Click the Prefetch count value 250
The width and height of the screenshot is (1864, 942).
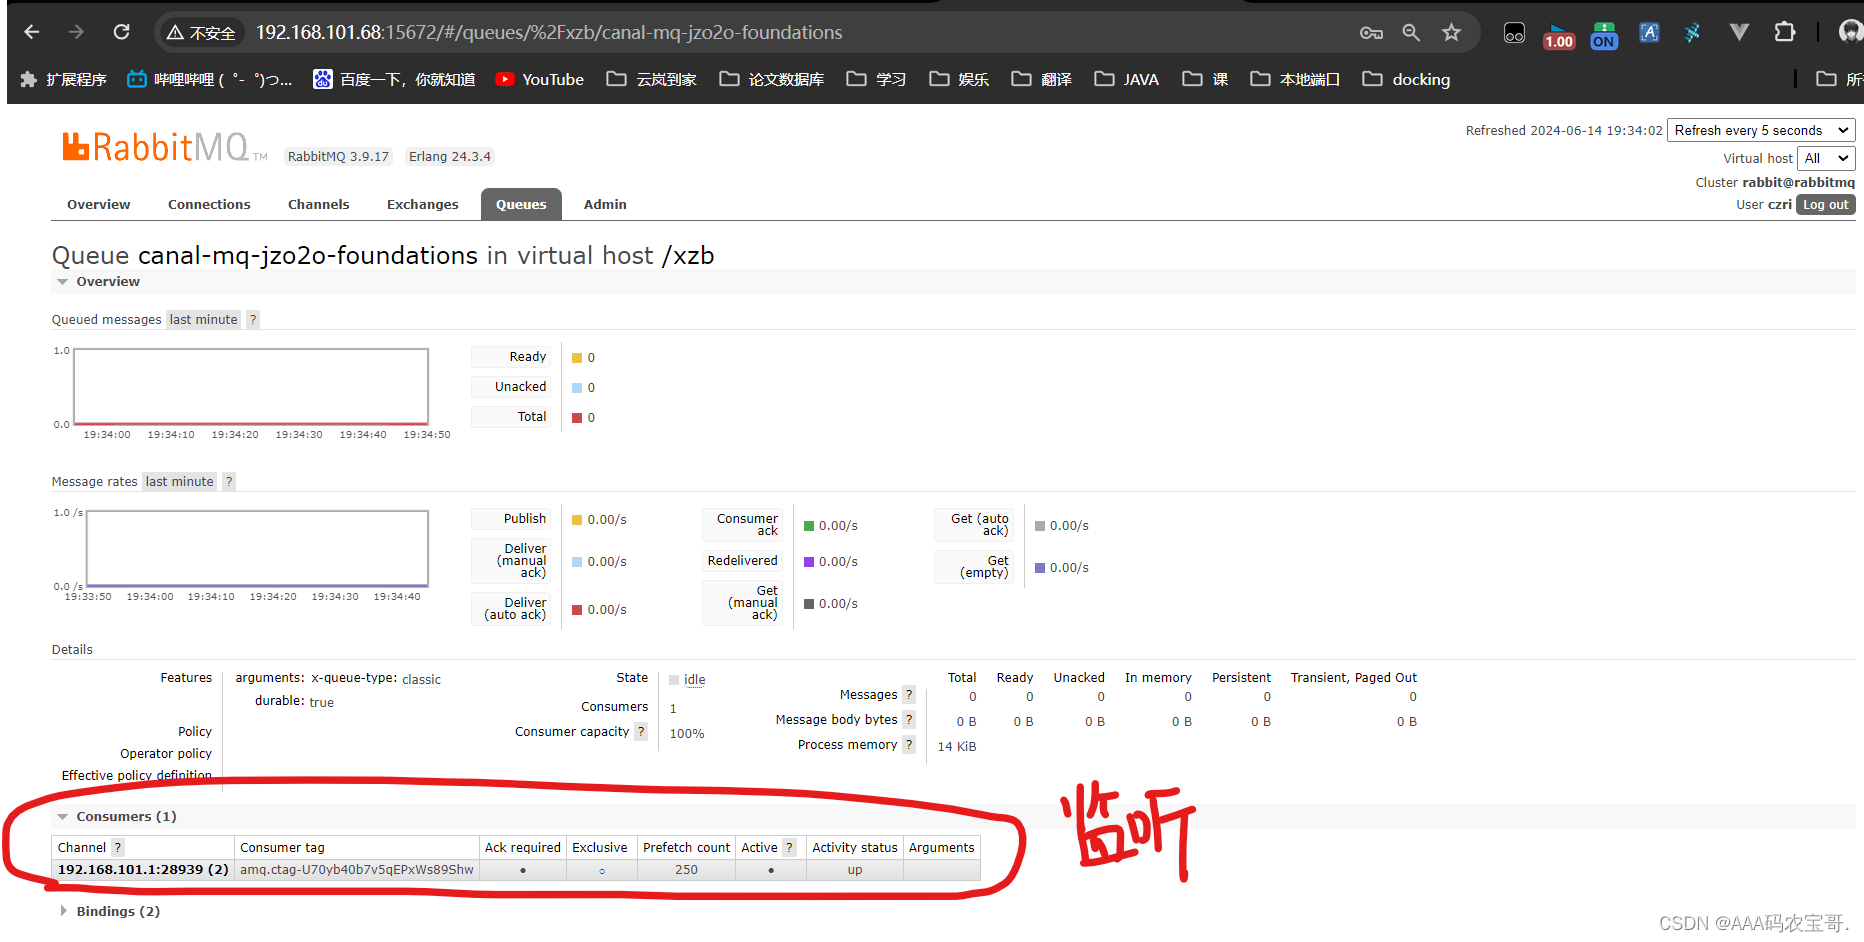(x=686, y=870)
